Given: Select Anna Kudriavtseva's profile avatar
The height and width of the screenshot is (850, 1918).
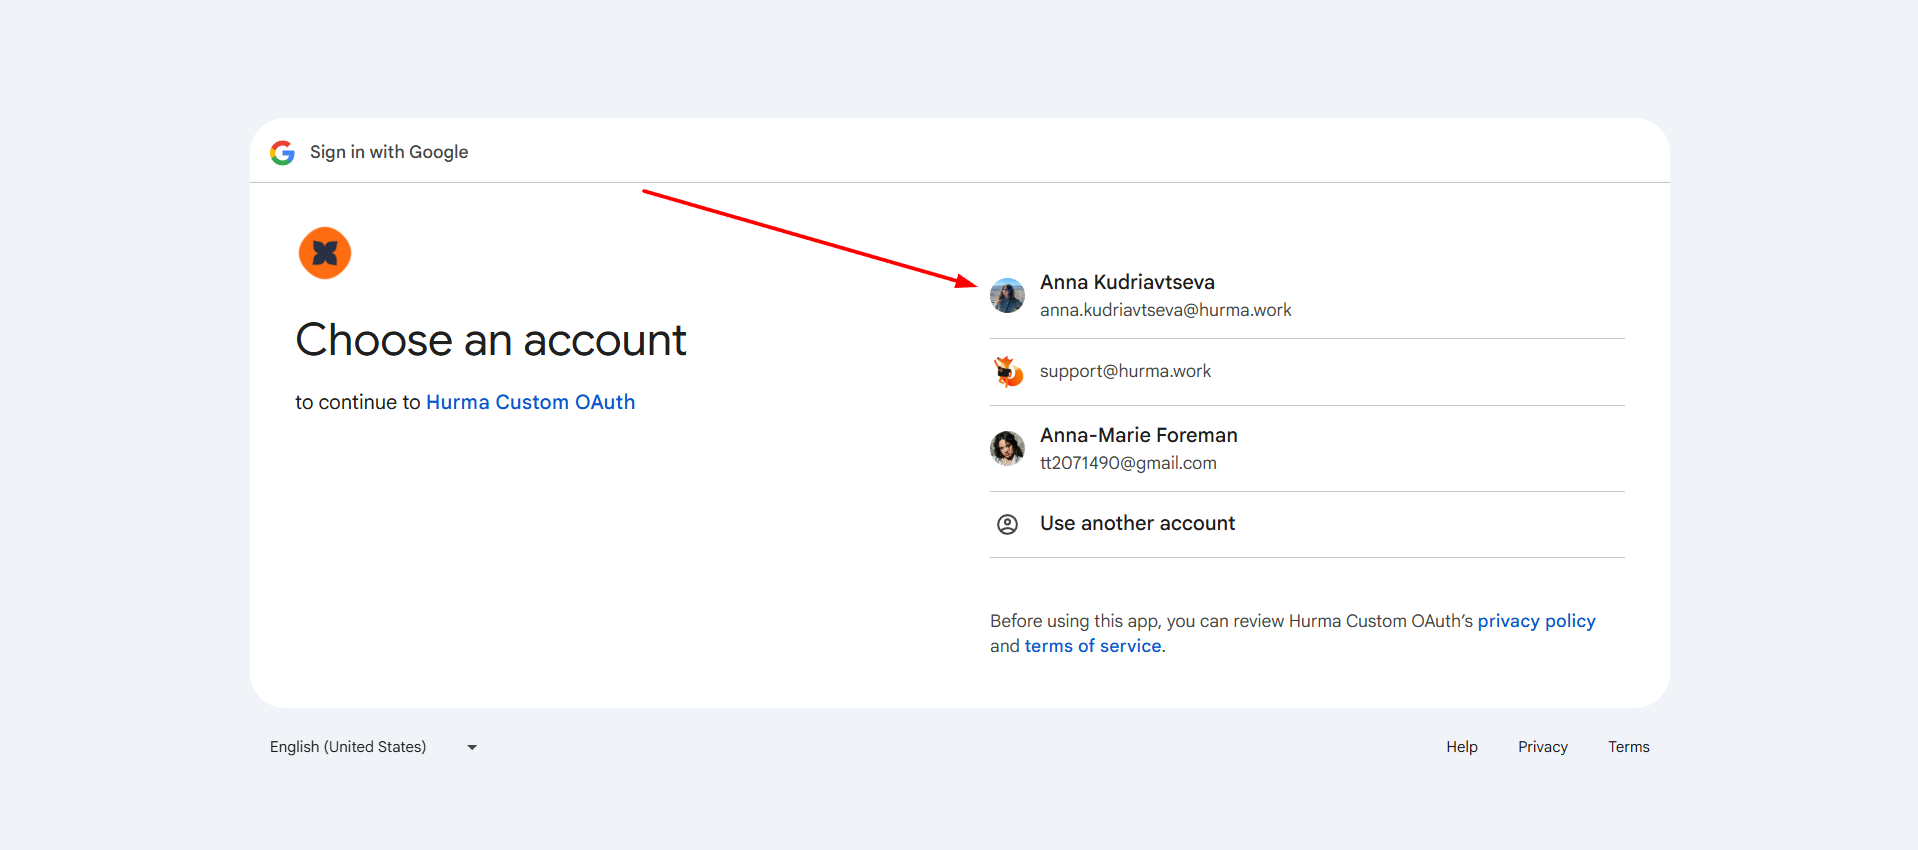Looking at the screenshot, I should [x=1007, y=296].
